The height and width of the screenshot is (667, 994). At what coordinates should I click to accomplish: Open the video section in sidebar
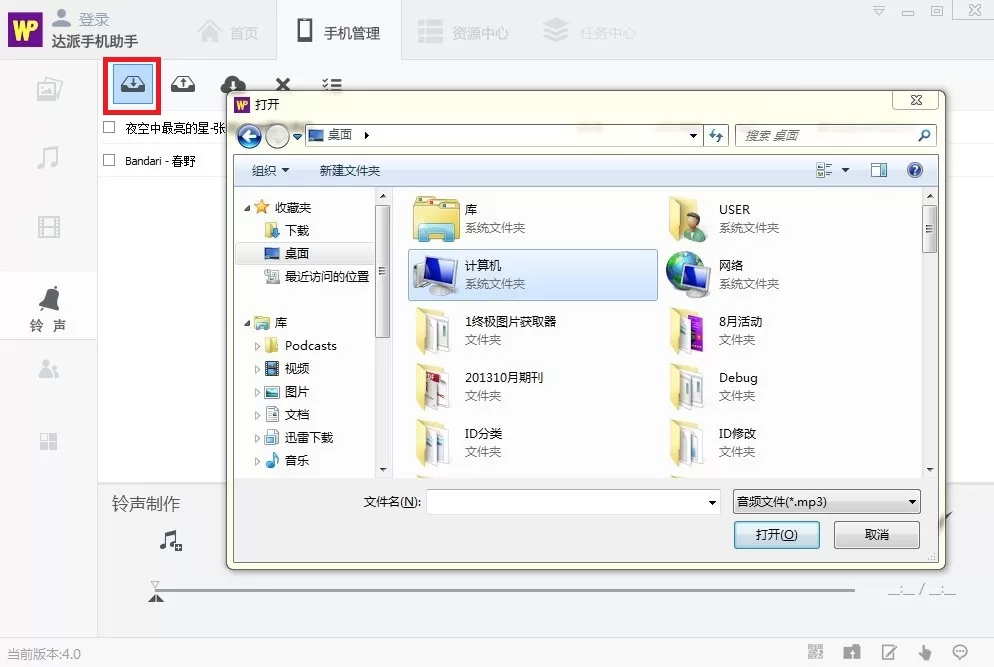tap(49, 226)
